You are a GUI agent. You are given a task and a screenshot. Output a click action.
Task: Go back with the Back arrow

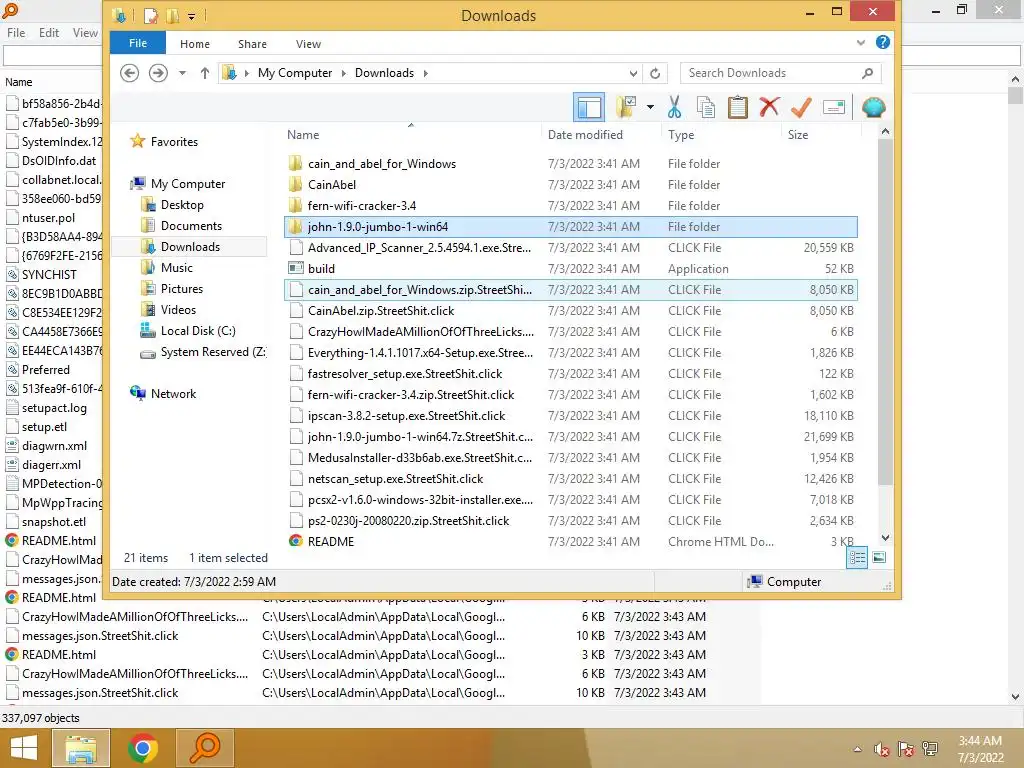pos(129,73)
